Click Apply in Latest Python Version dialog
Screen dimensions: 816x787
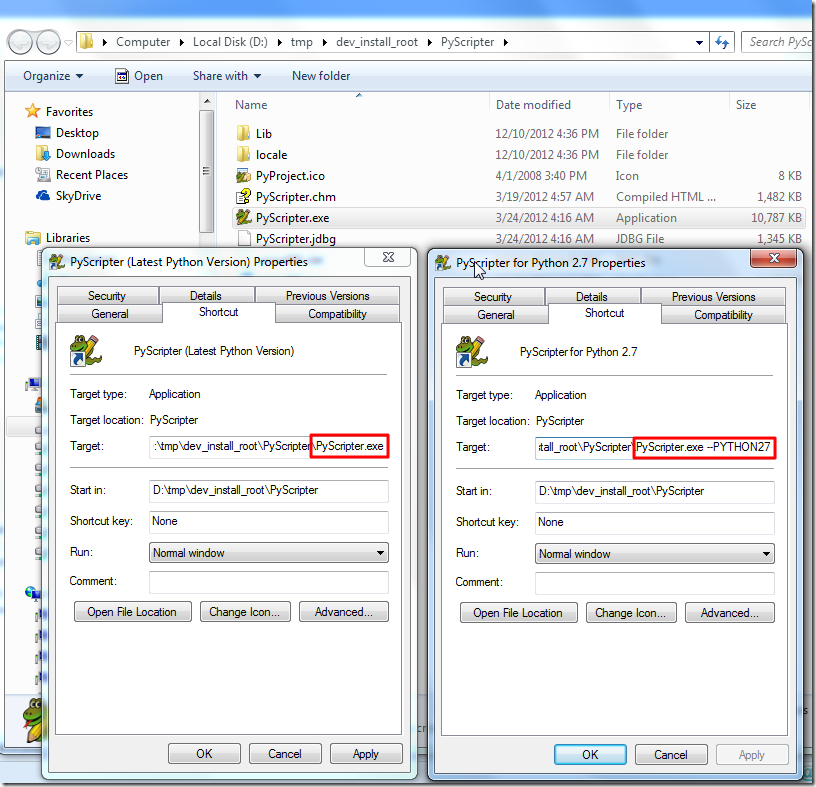[366, 754]
